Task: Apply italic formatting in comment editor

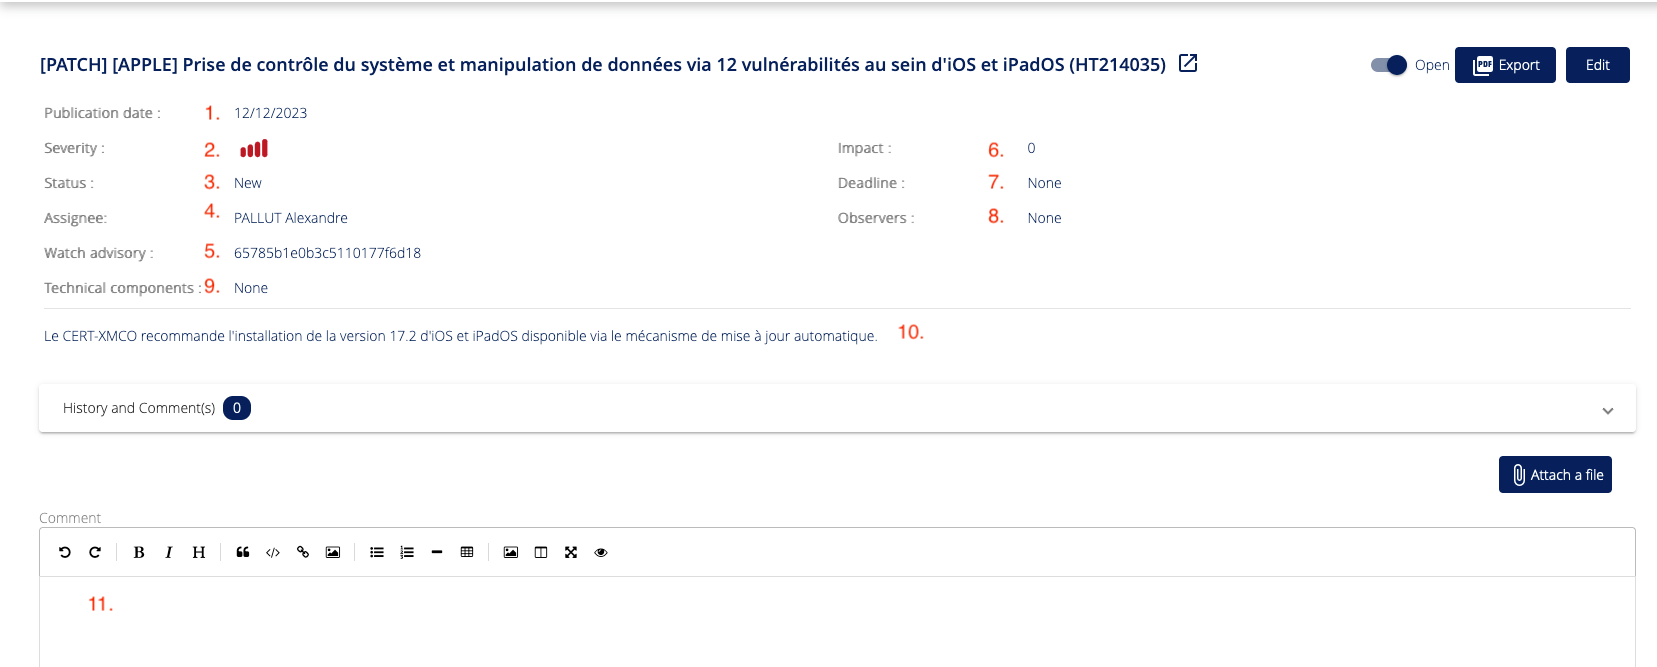Action: pos(169,552)
